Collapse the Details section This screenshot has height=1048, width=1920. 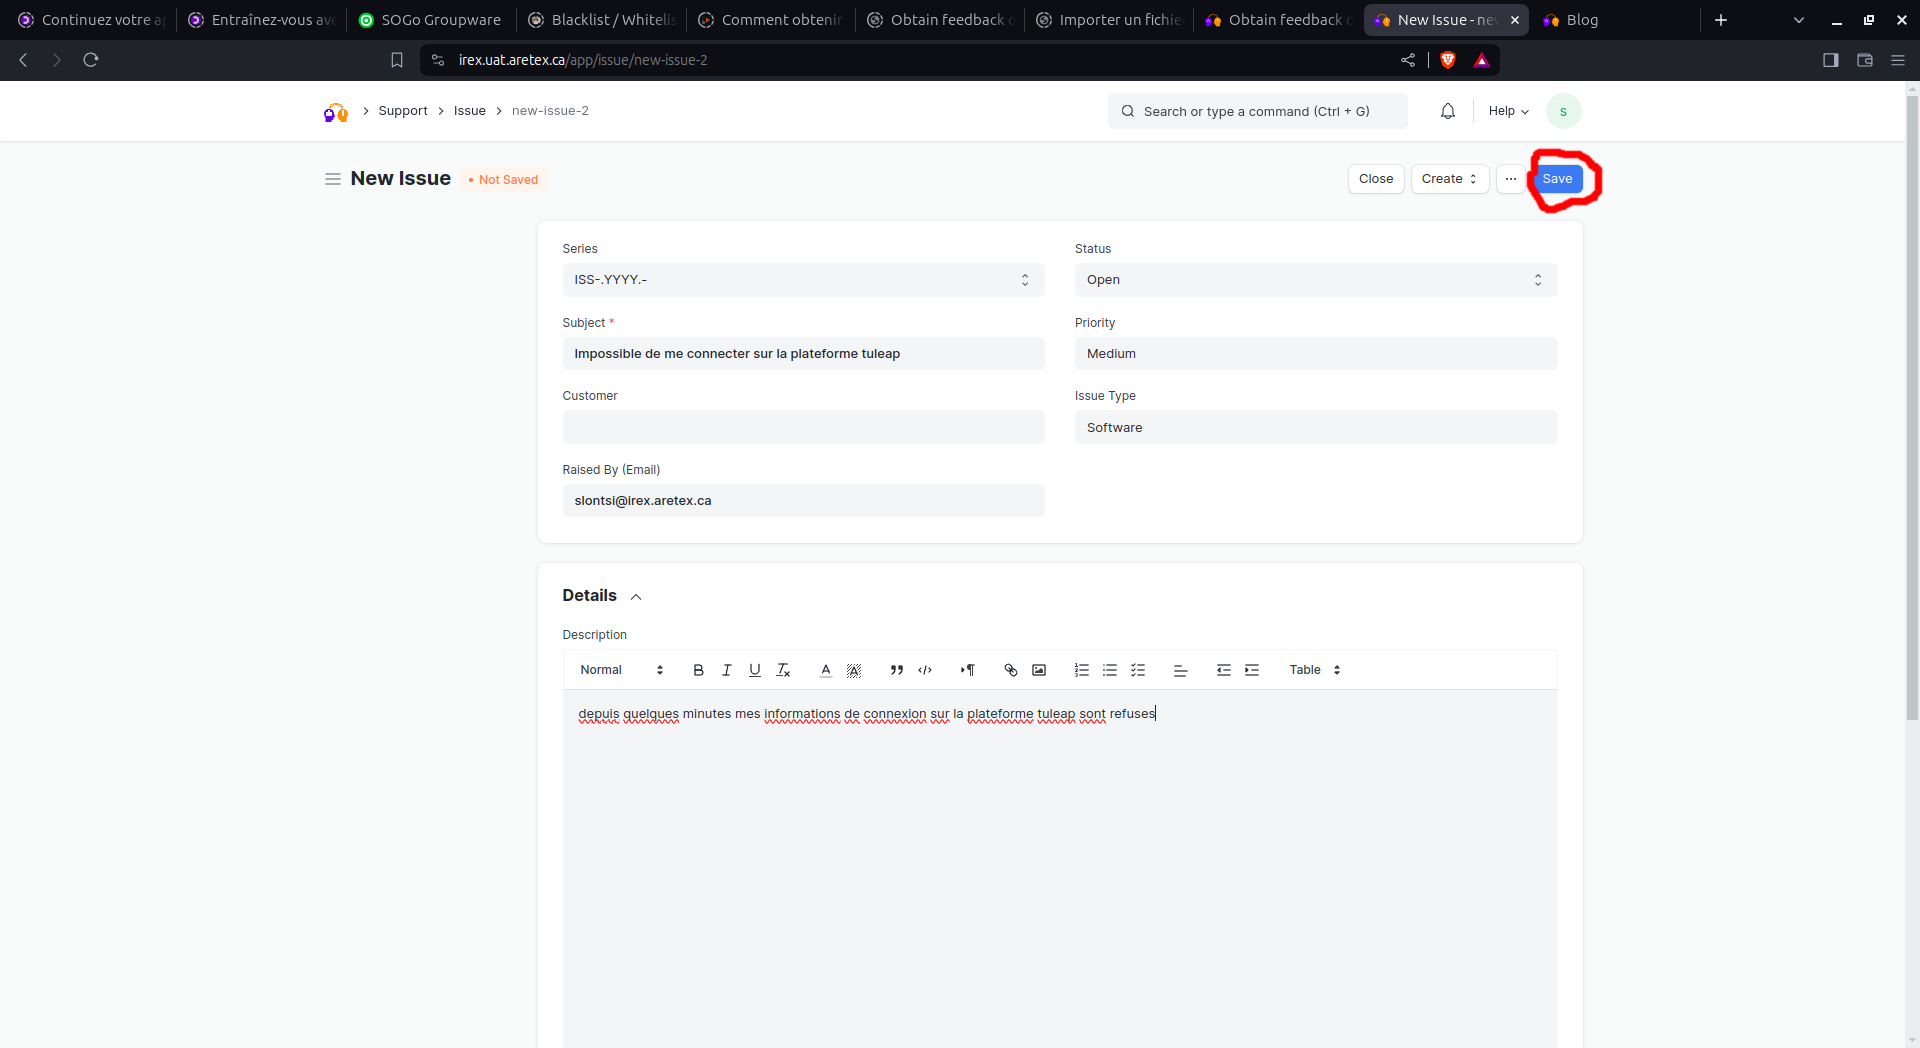coord(636,597)
